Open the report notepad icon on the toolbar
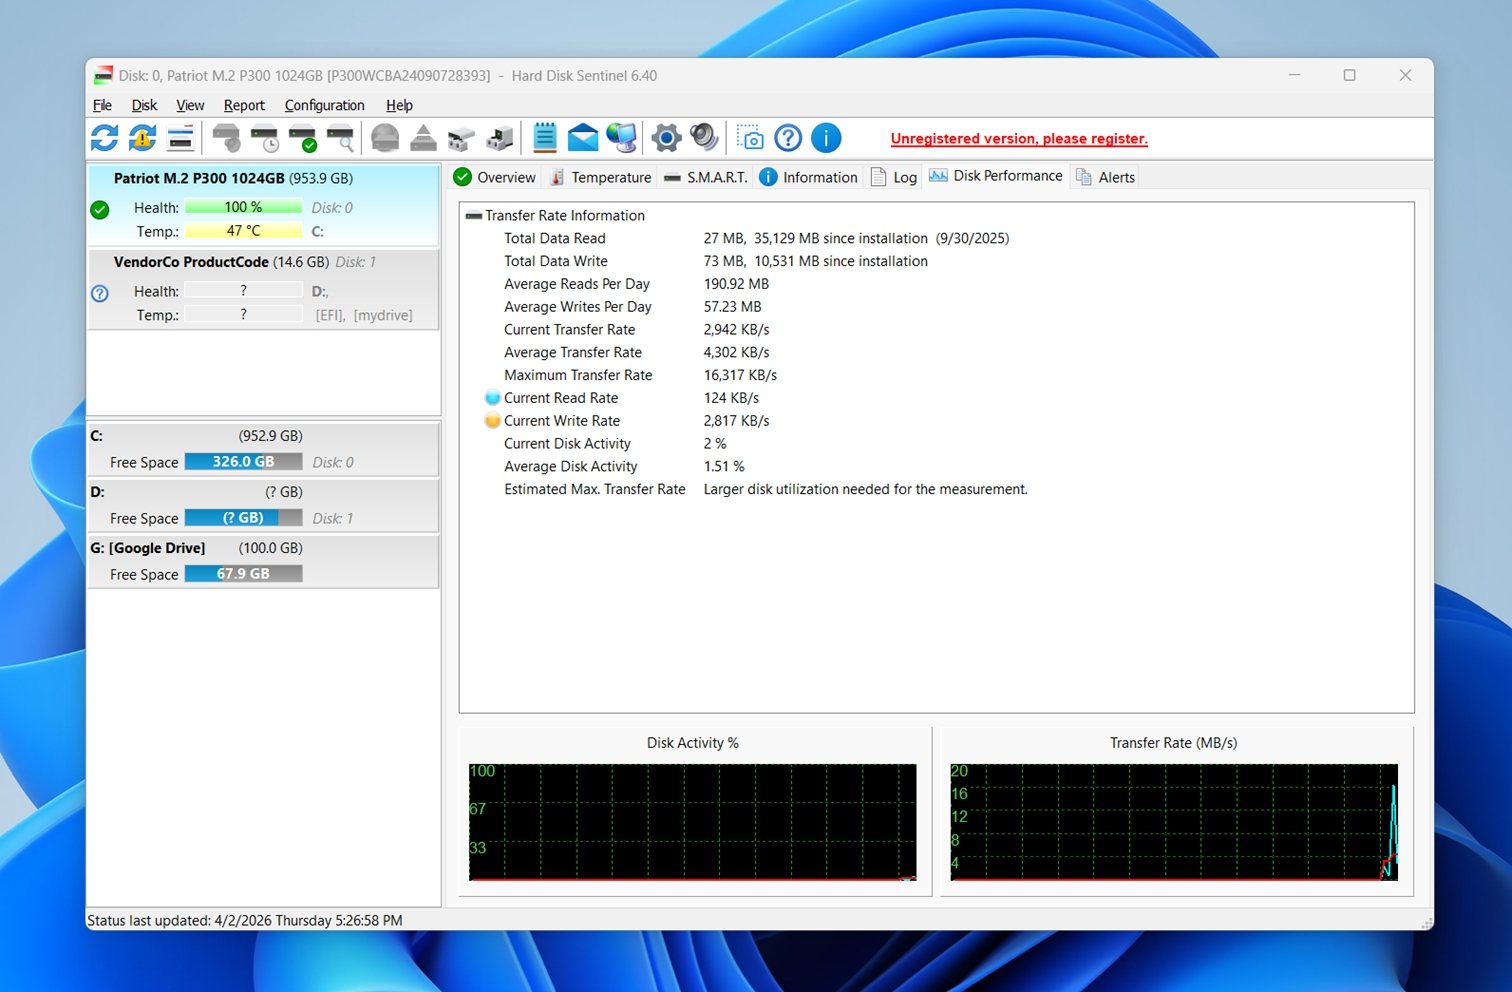1512x992 pixels. click(543, 138)
